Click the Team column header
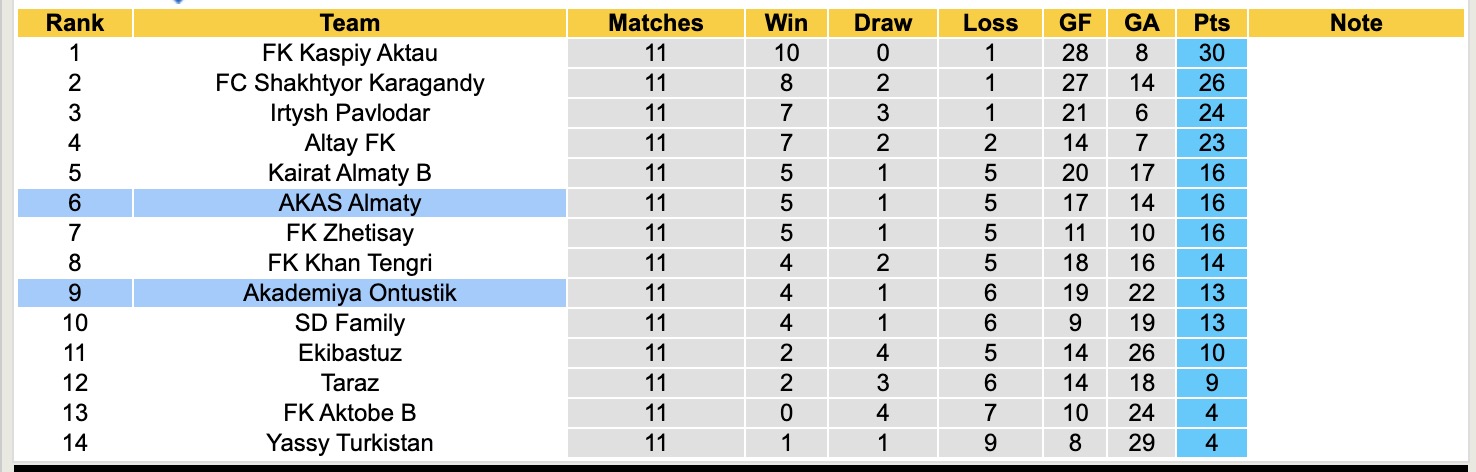1476x472 pixels. point(349,23)
